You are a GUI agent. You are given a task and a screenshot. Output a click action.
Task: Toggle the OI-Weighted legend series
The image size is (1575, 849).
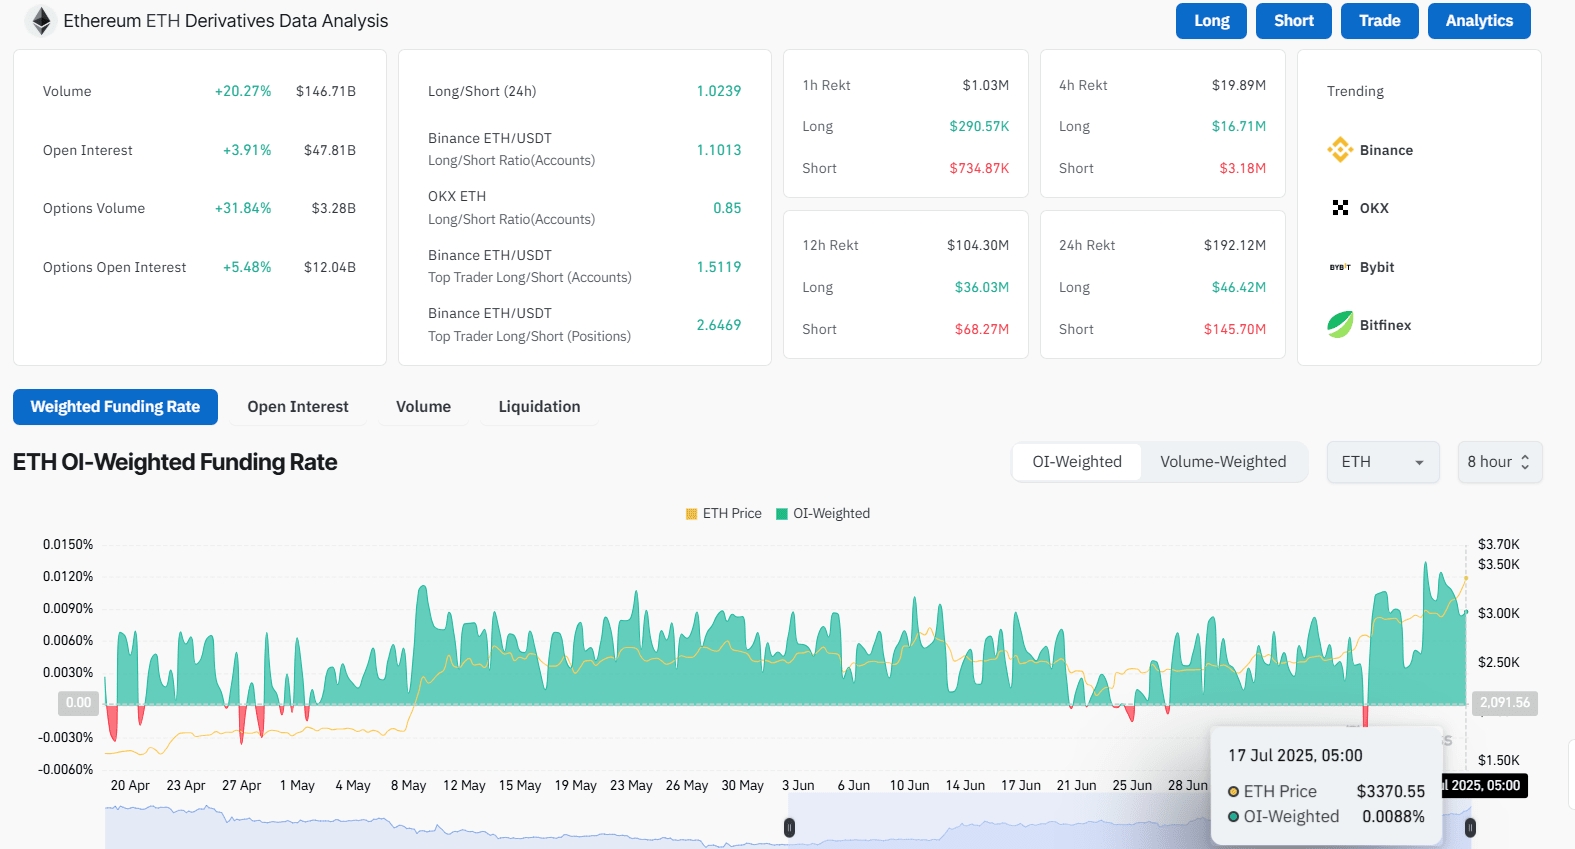click(823, 513)
